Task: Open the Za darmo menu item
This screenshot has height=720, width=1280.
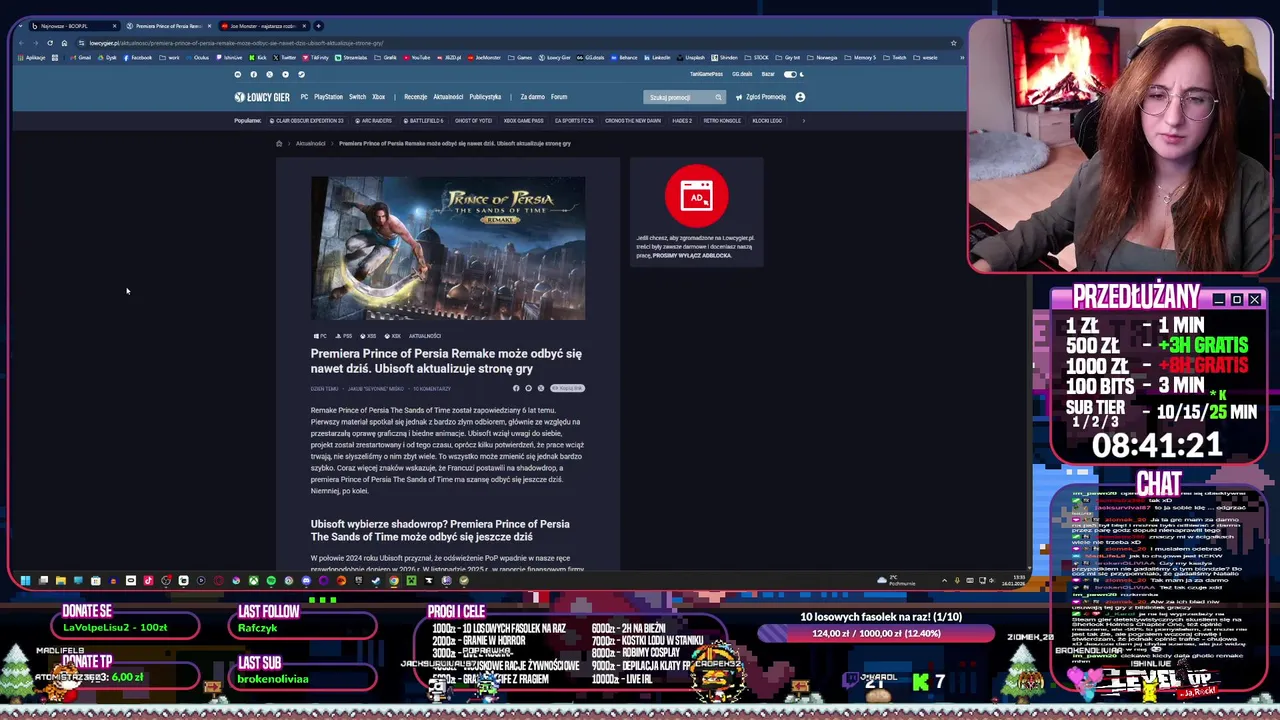Action: (x=532, y=97)
